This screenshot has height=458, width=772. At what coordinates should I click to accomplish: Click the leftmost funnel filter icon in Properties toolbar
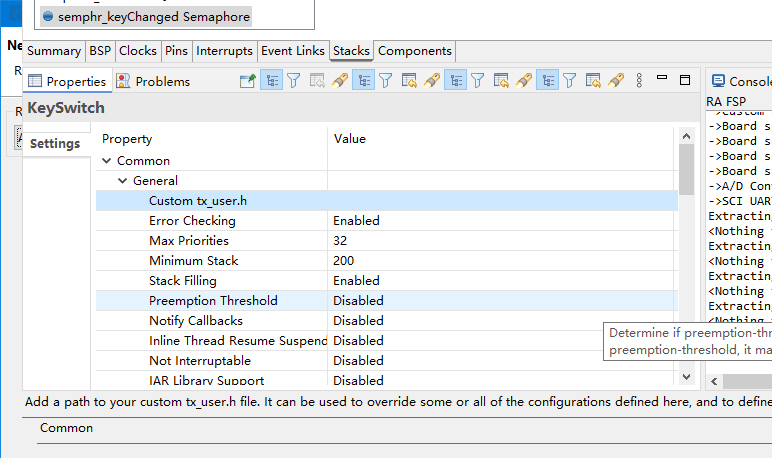294,81
